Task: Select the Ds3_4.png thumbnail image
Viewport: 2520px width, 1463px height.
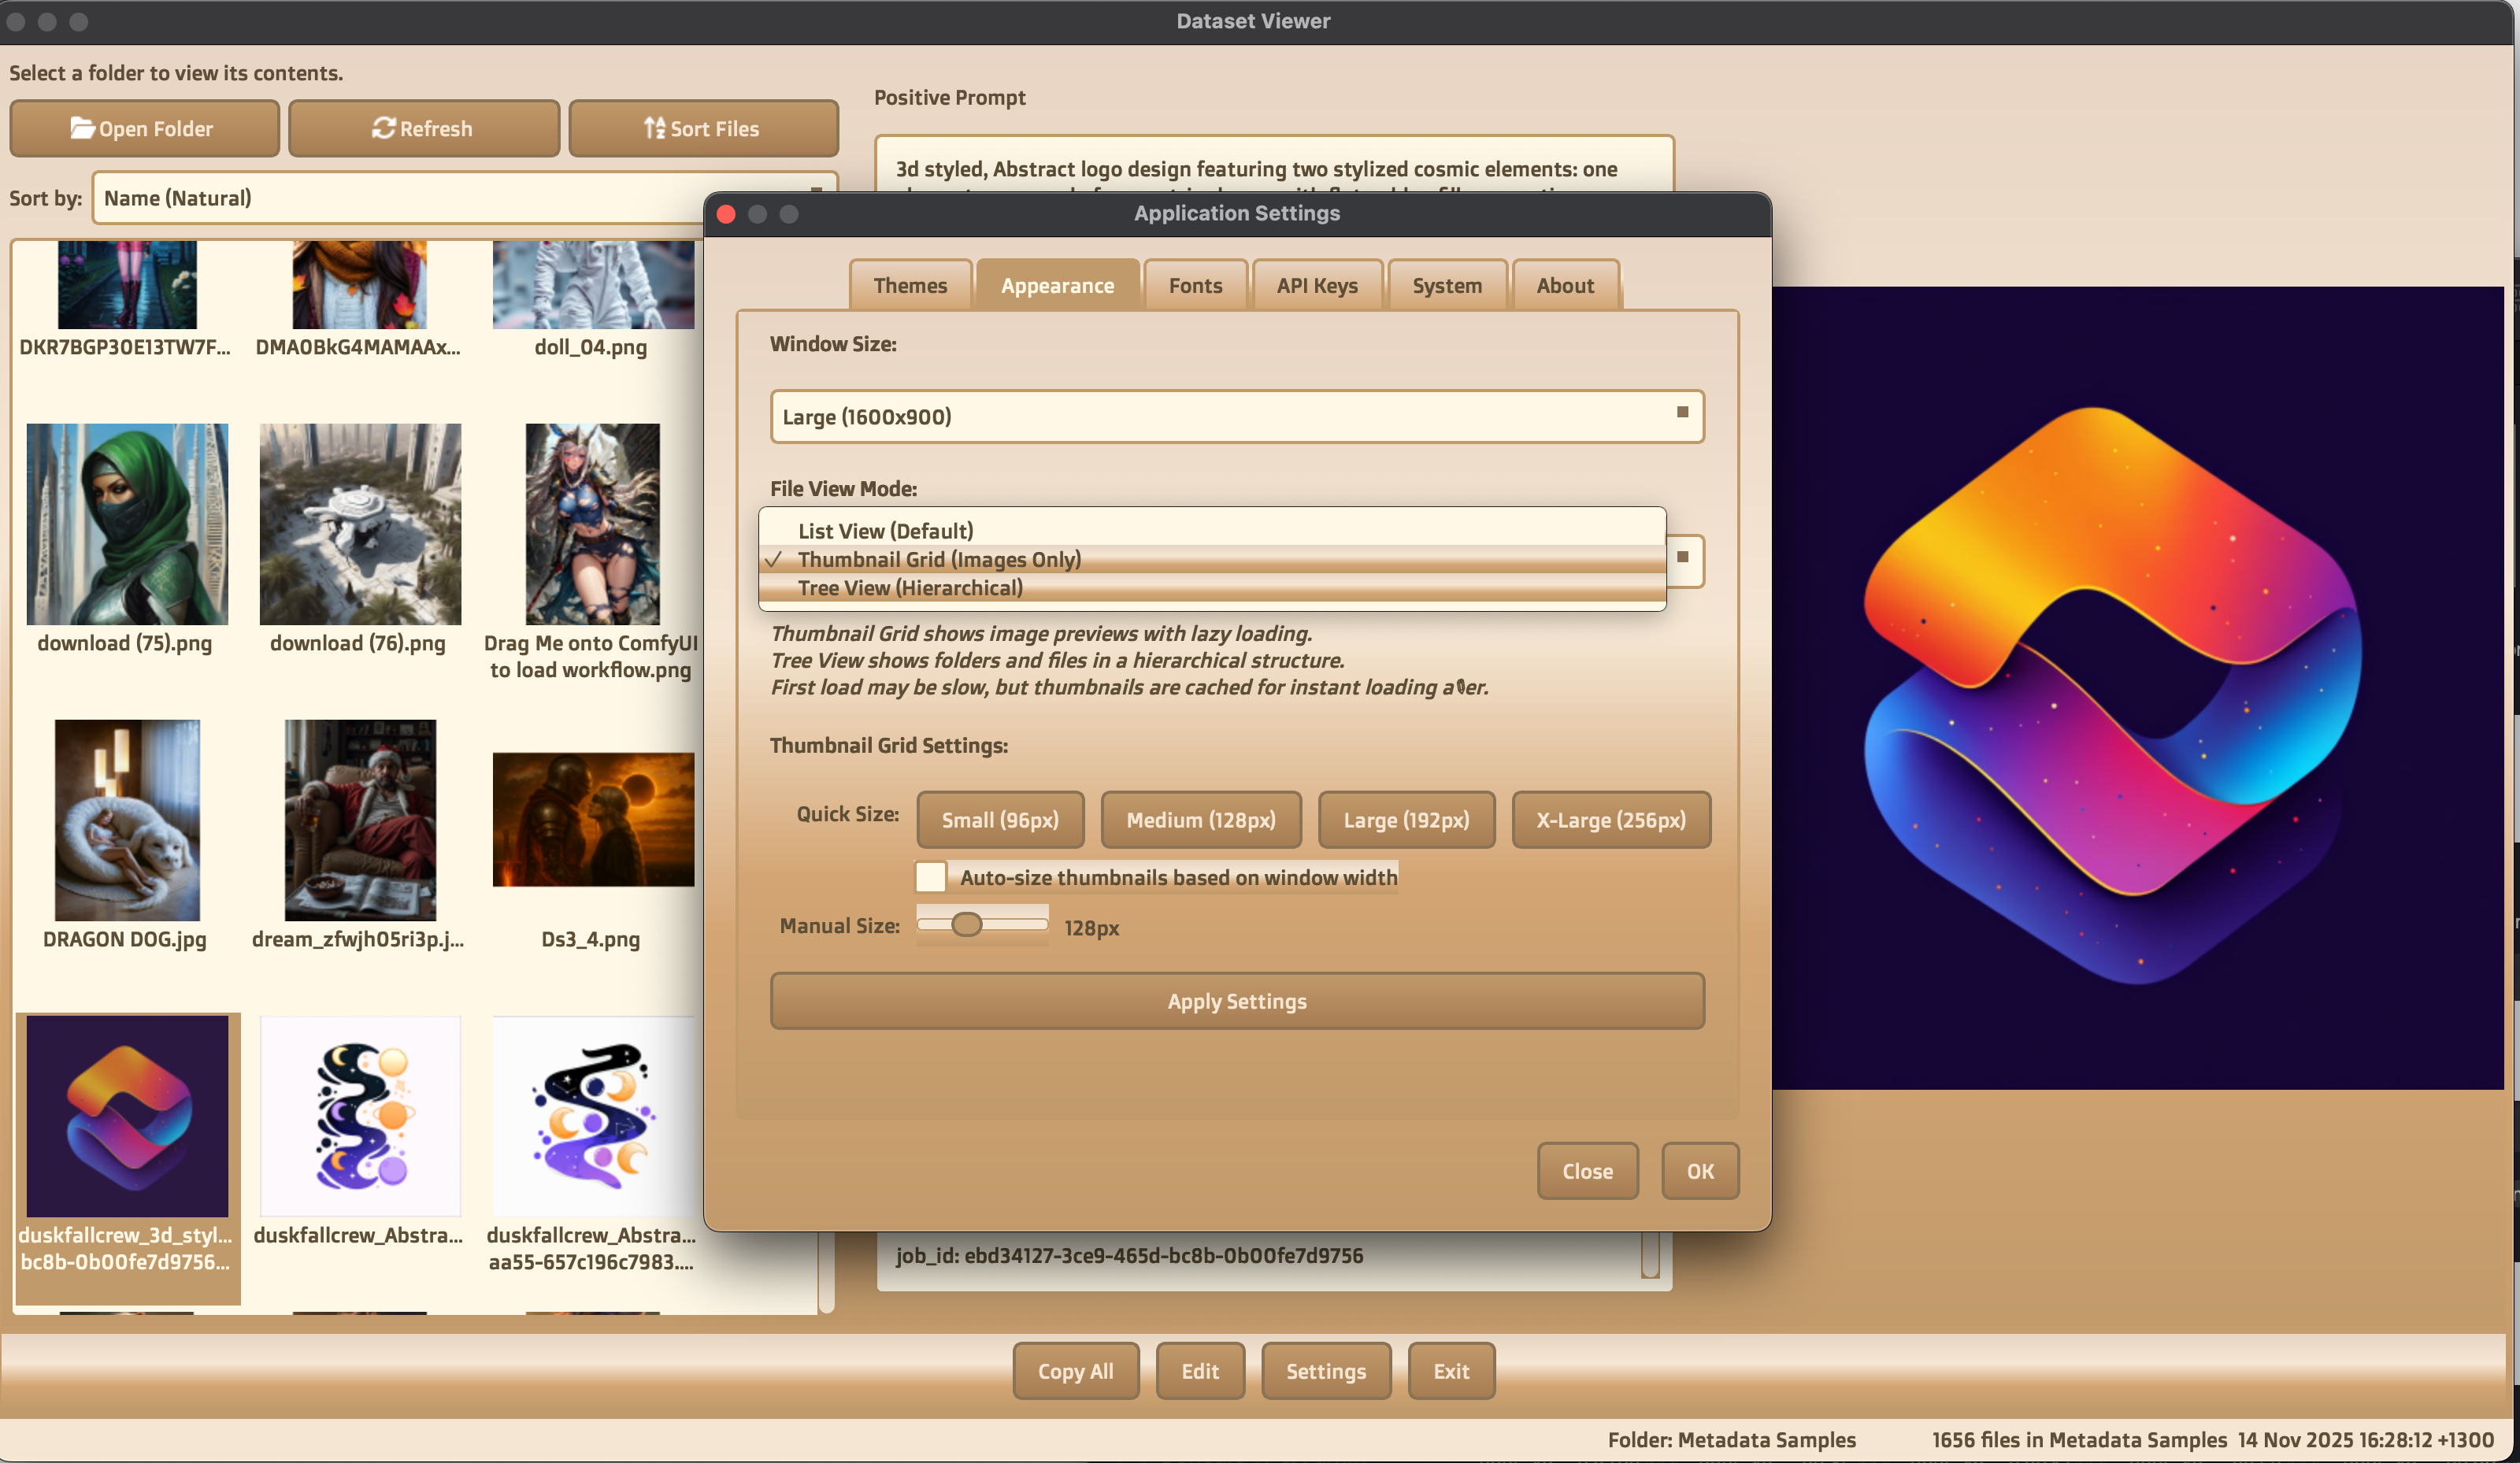Action: [x=593, y=820]
